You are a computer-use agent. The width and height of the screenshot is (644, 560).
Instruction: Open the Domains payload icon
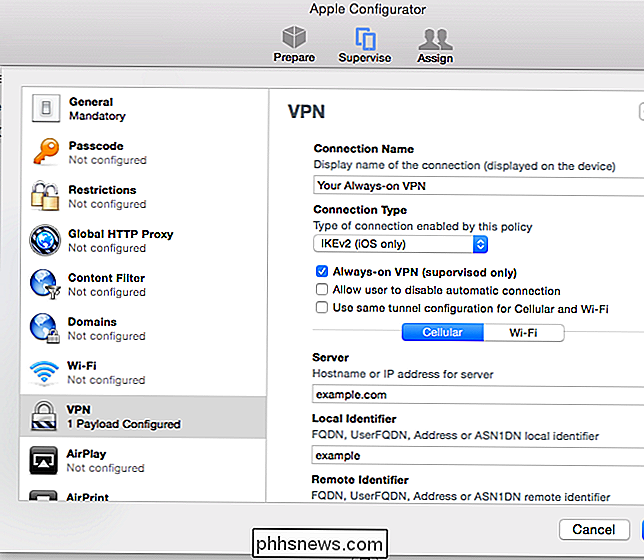[x=45, y=328]
